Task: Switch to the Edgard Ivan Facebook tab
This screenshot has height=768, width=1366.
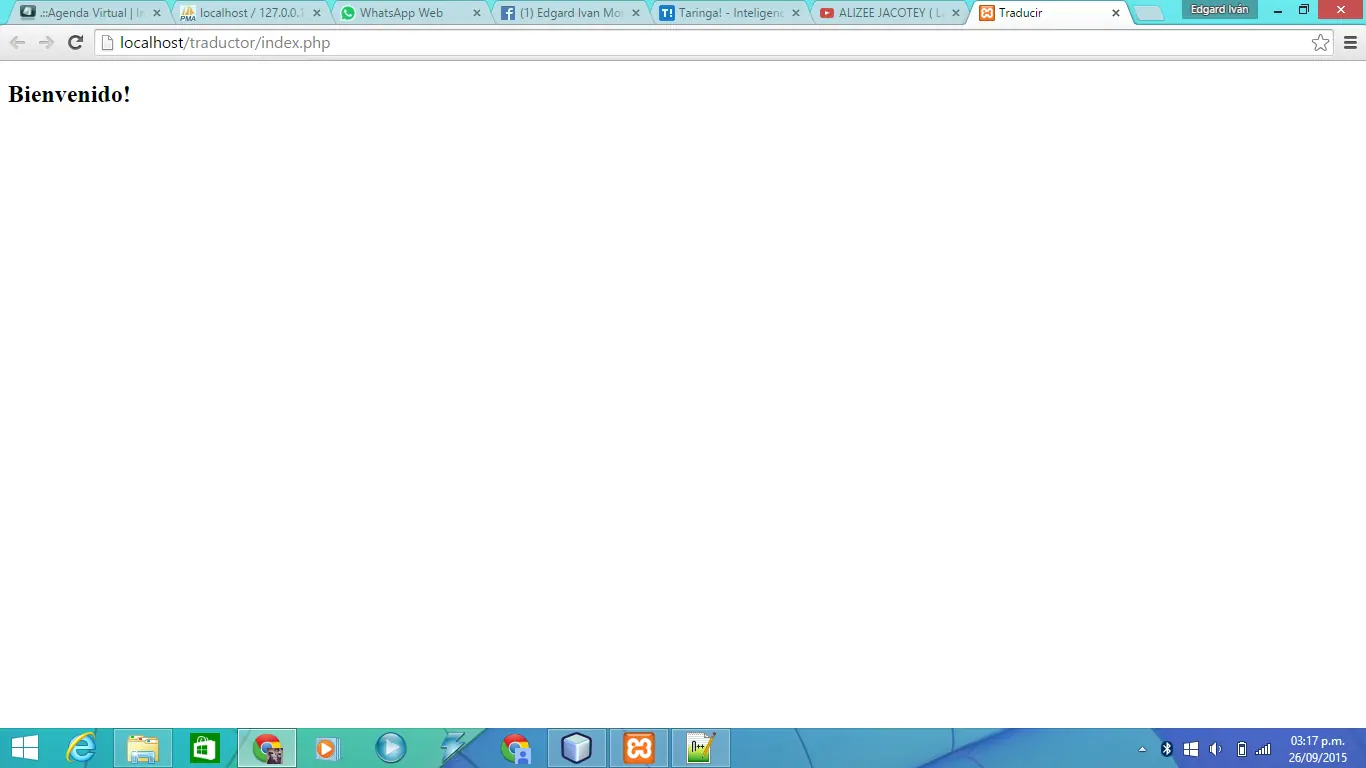Action: pyautogui.click(x=569, y=13)
